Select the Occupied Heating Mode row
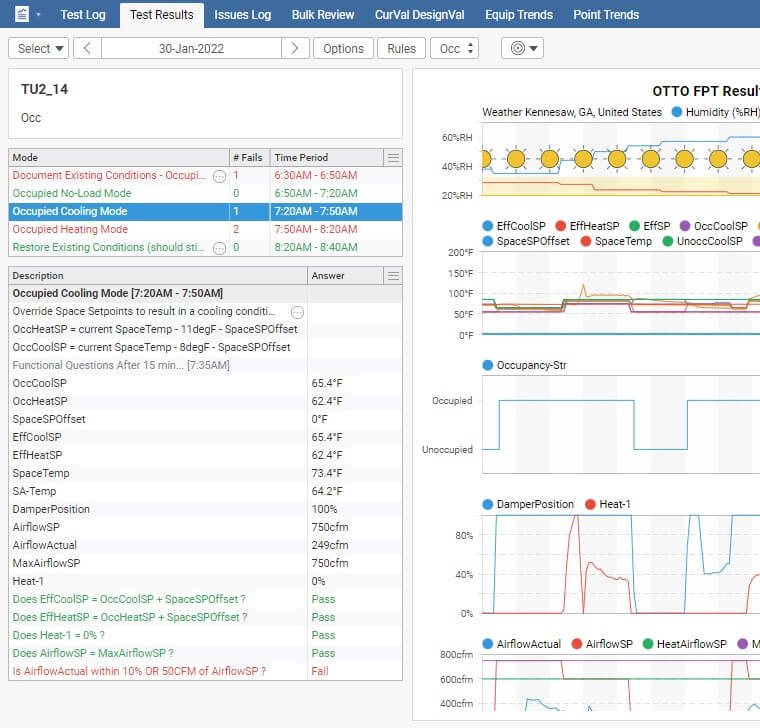Image resolution: width=760 pixels, height=728 pixels. pyautogui.click(x=70, y=230)
